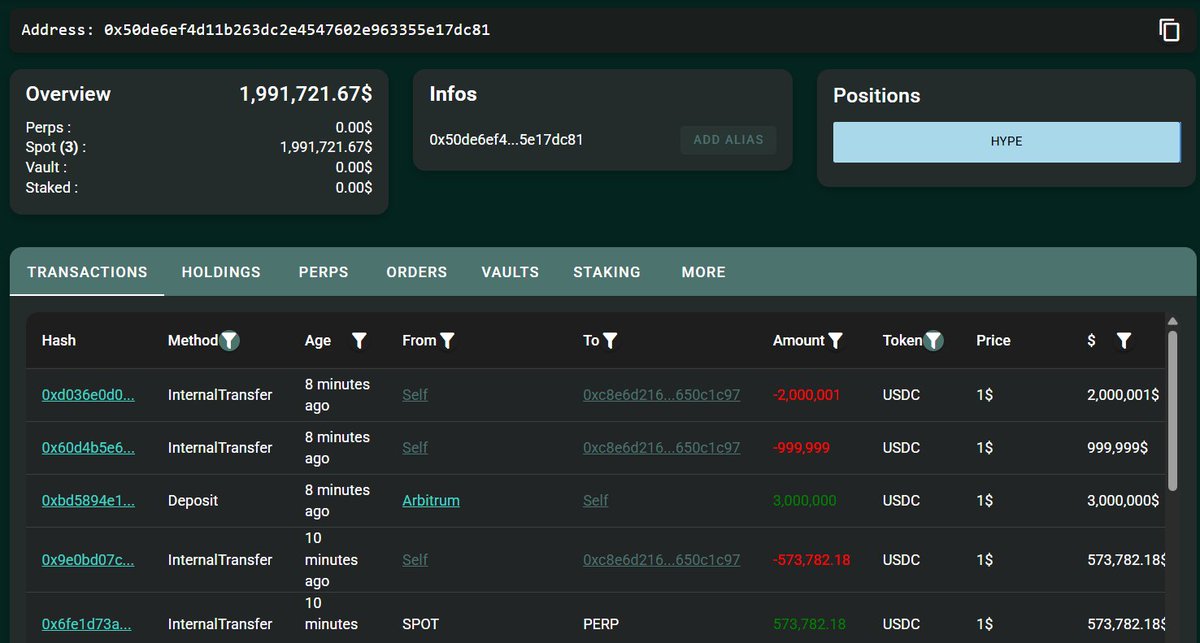Switch to the Staking tab
Screen dimensions: 1200x643
[607, 272]
